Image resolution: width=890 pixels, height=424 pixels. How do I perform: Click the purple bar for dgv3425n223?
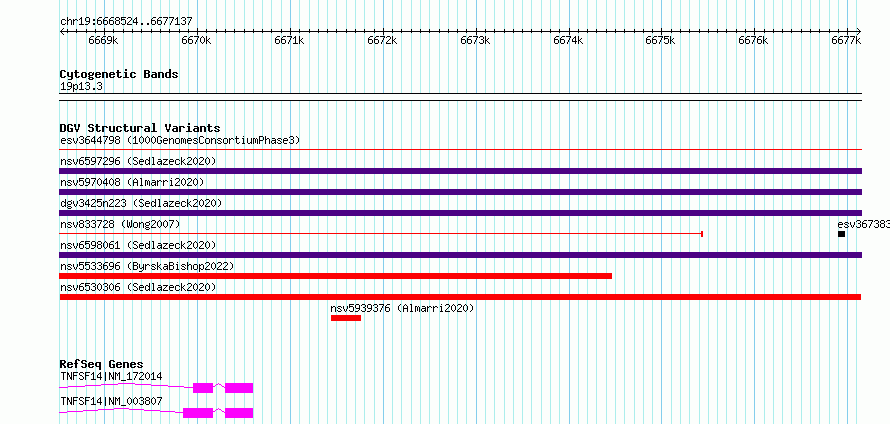460,213
